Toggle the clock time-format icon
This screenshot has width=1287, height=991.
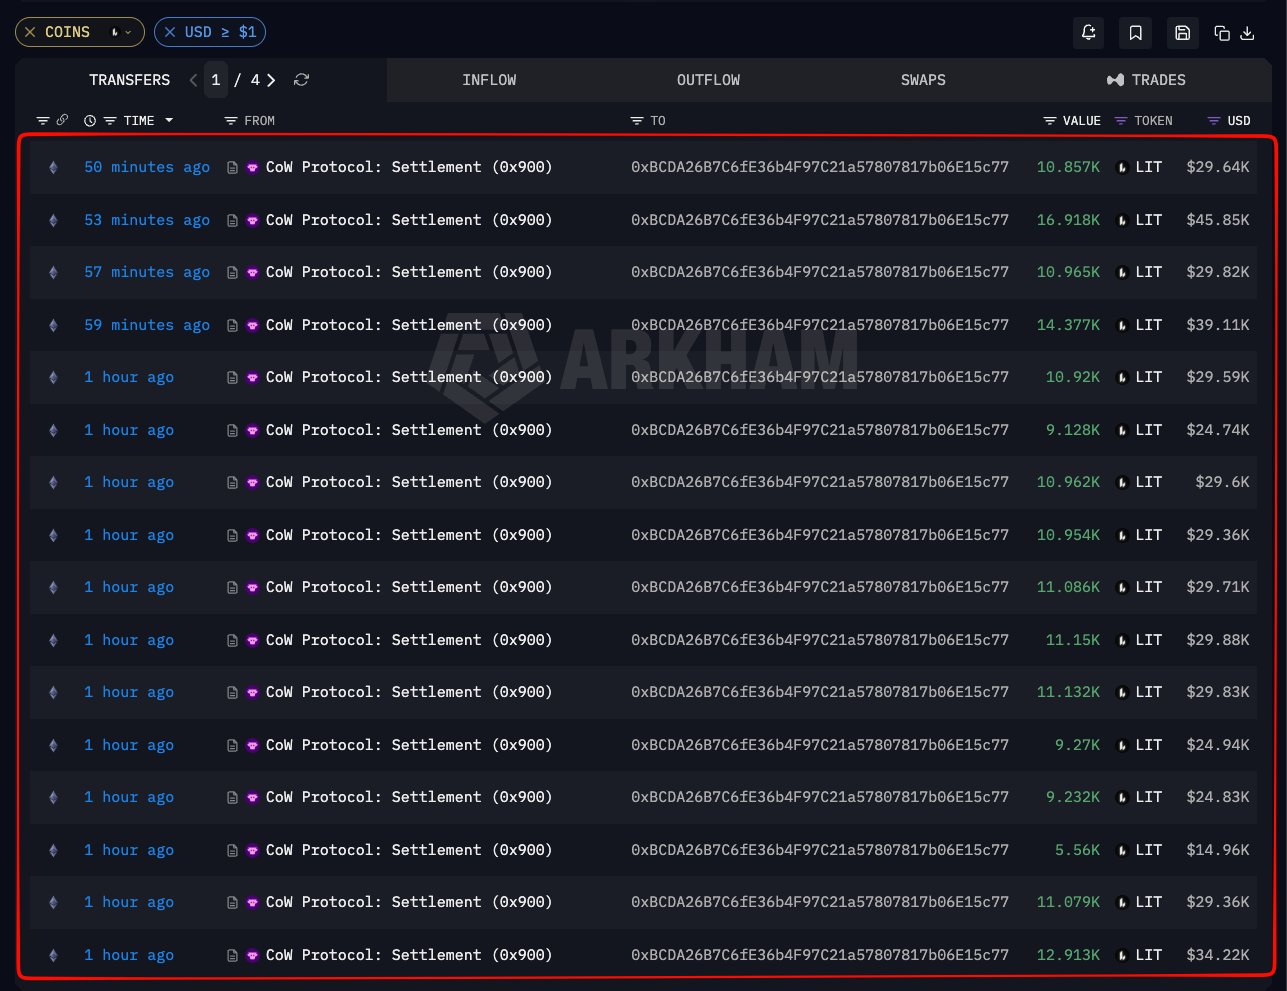coord(90,121)
